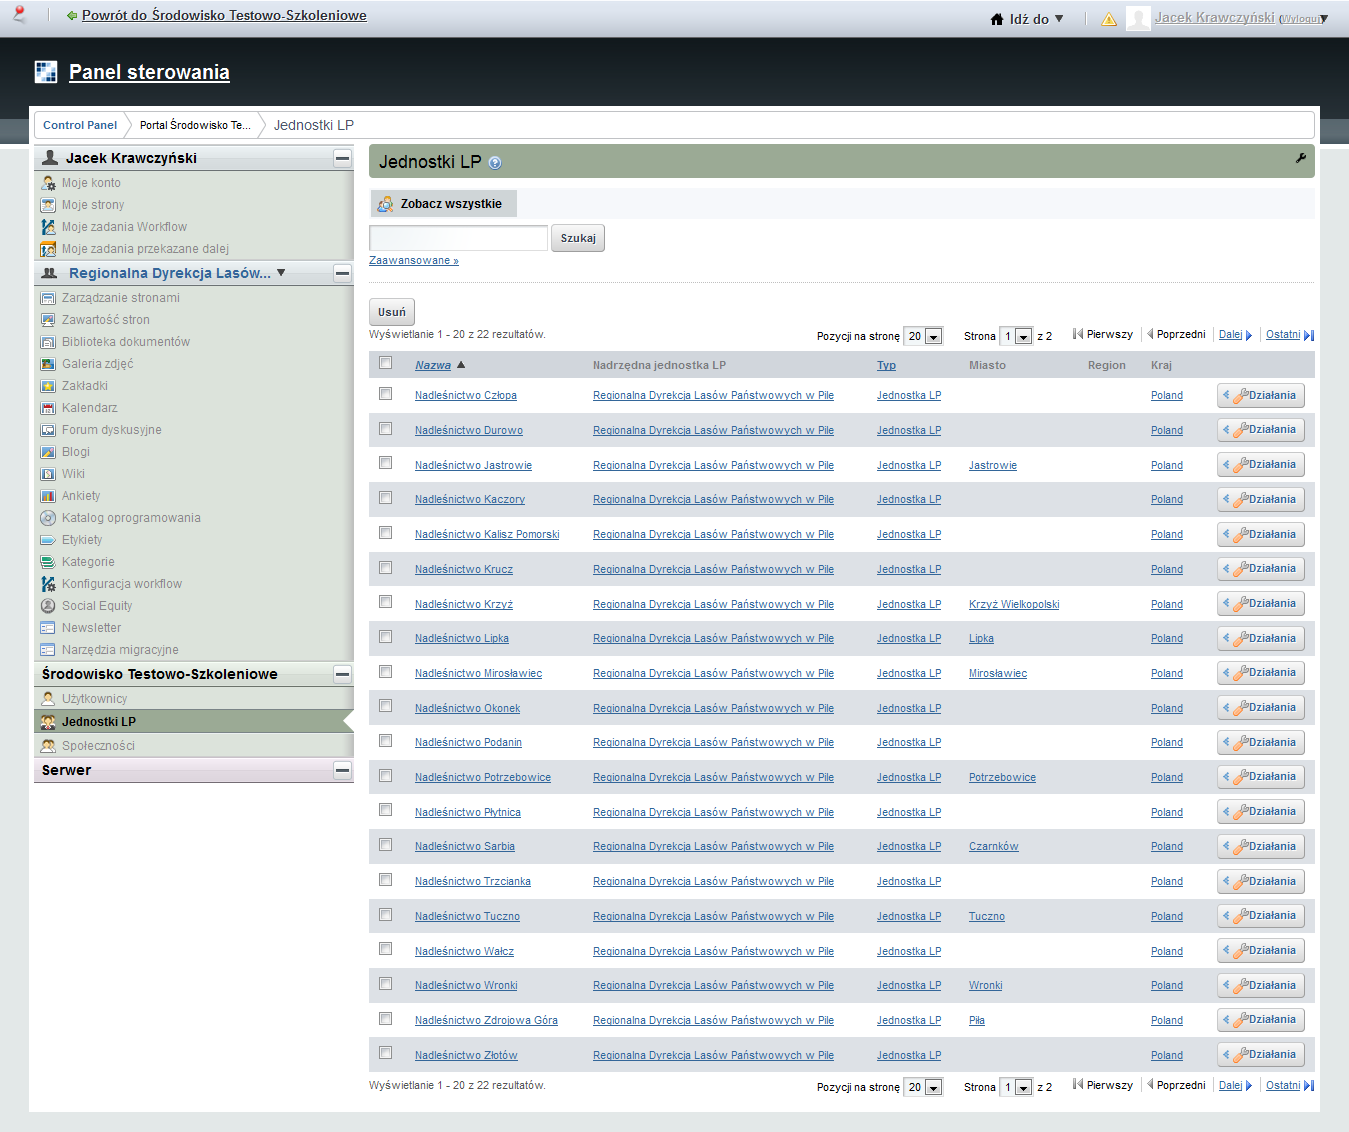Click into the search text field
This screenshot has height=1132, width=1349.
coord(459,238)
